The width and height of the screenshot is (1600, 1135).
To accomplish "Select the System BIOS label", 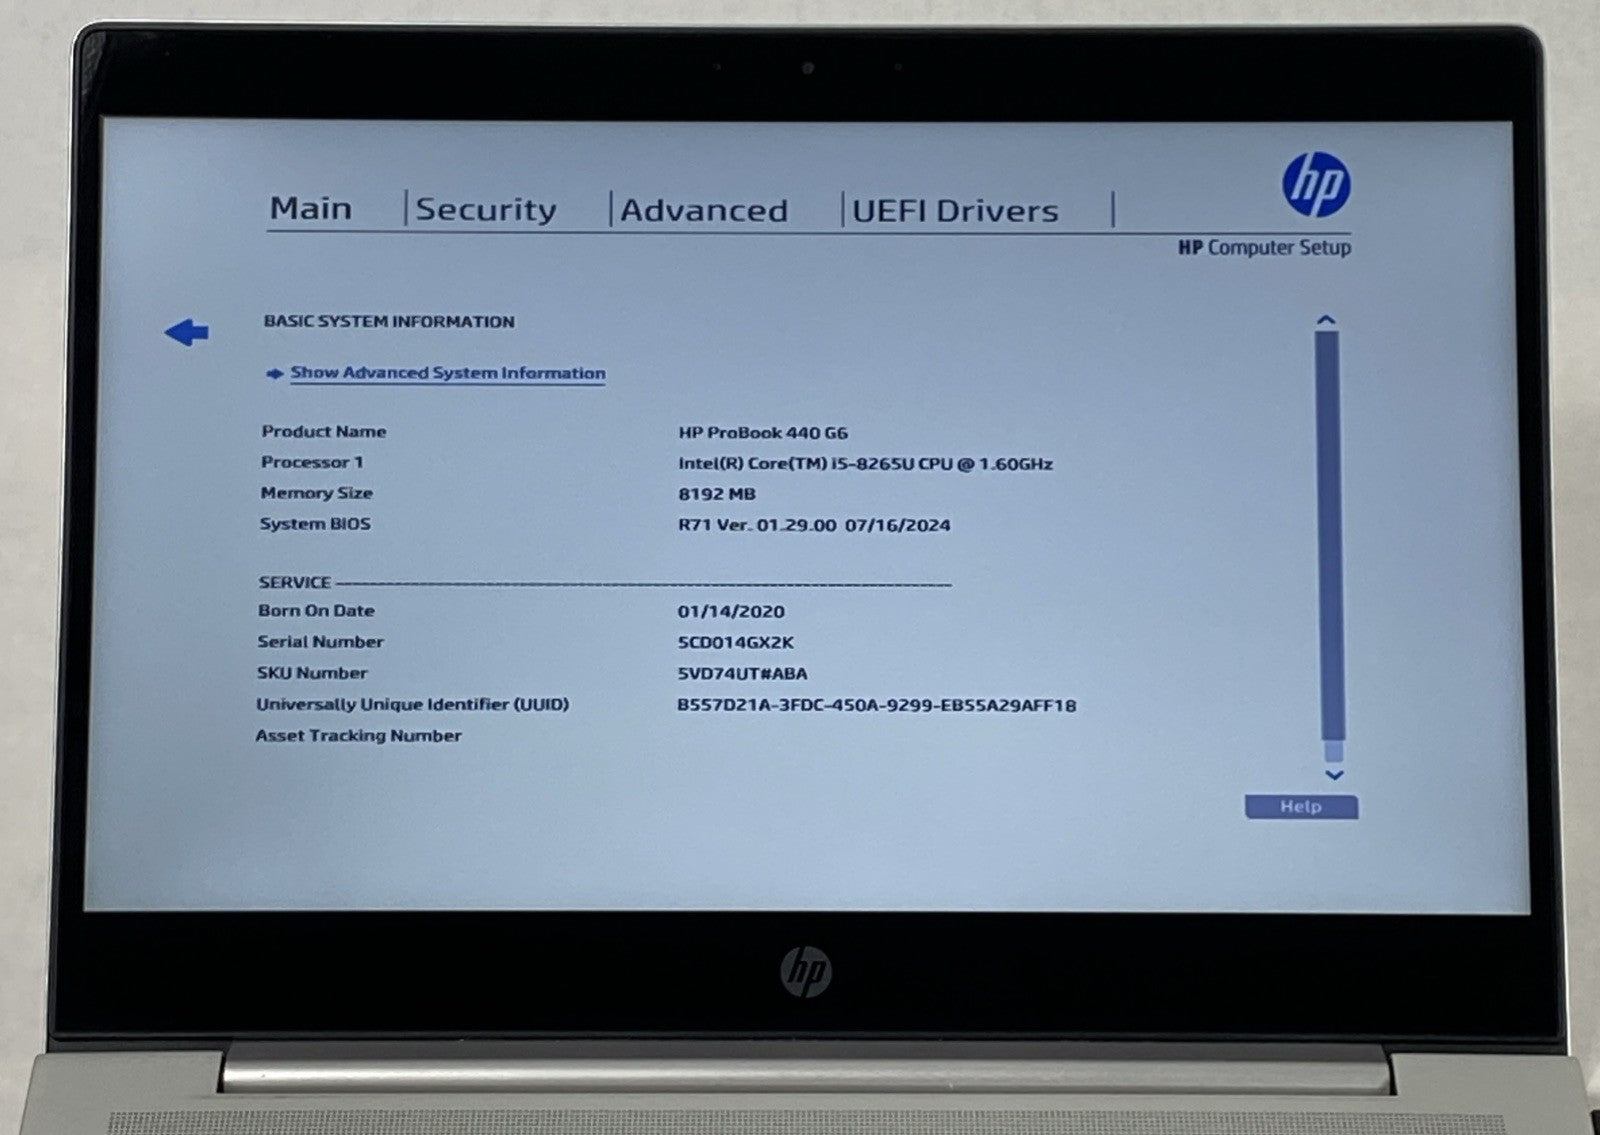I will point(315,524).
